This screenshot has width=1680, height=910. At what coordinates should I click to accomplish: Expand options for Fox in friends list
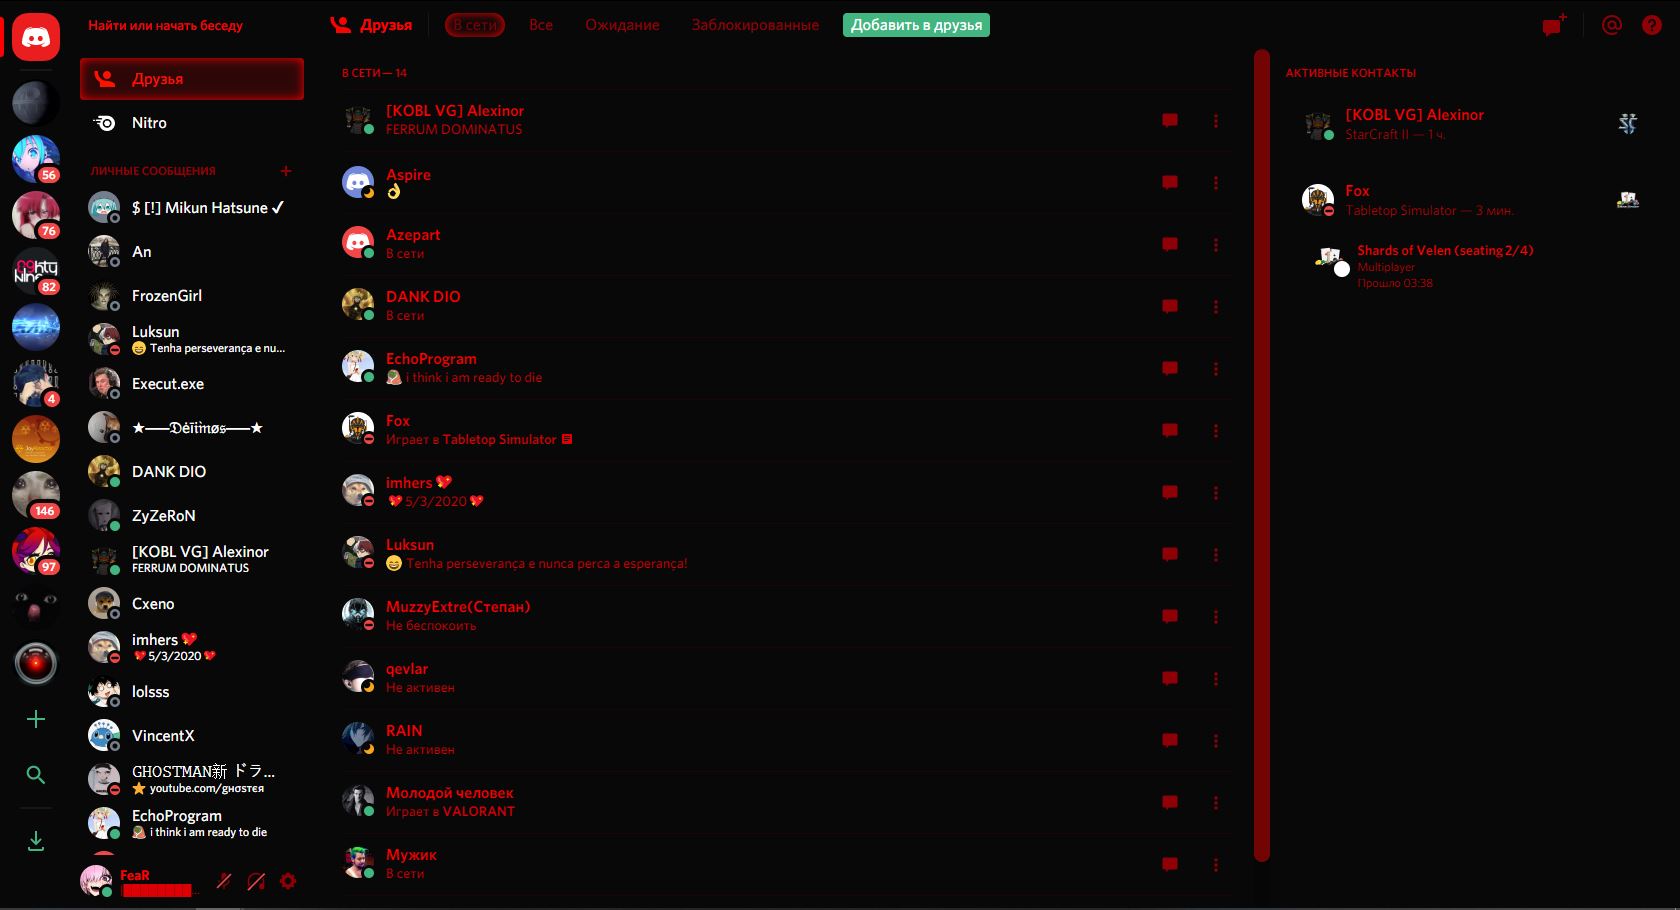click(x=1216, y=431)
